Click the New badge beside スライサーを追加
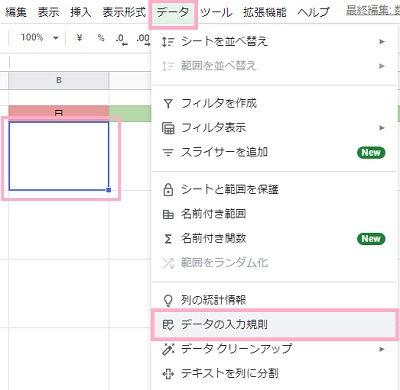Screen dimensions: 400x390 (x=371, y=152)
